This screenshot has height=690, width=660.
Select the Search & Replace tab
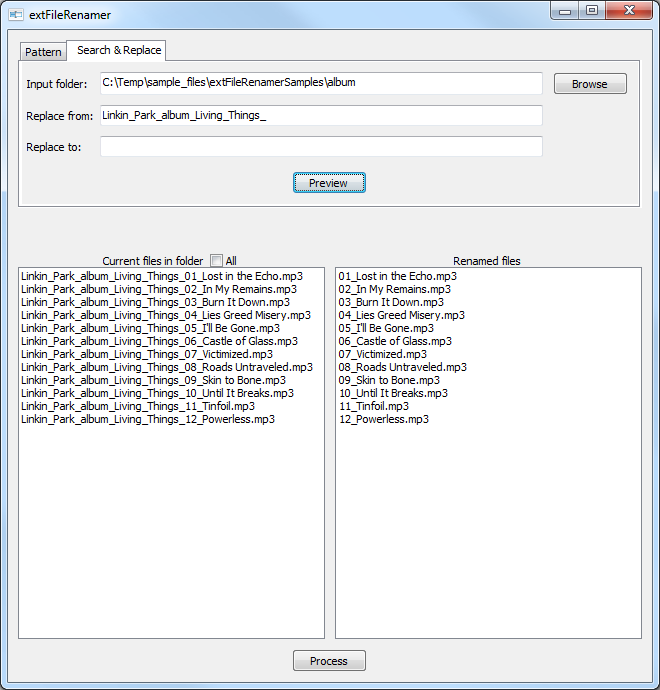tap(119, 50)
